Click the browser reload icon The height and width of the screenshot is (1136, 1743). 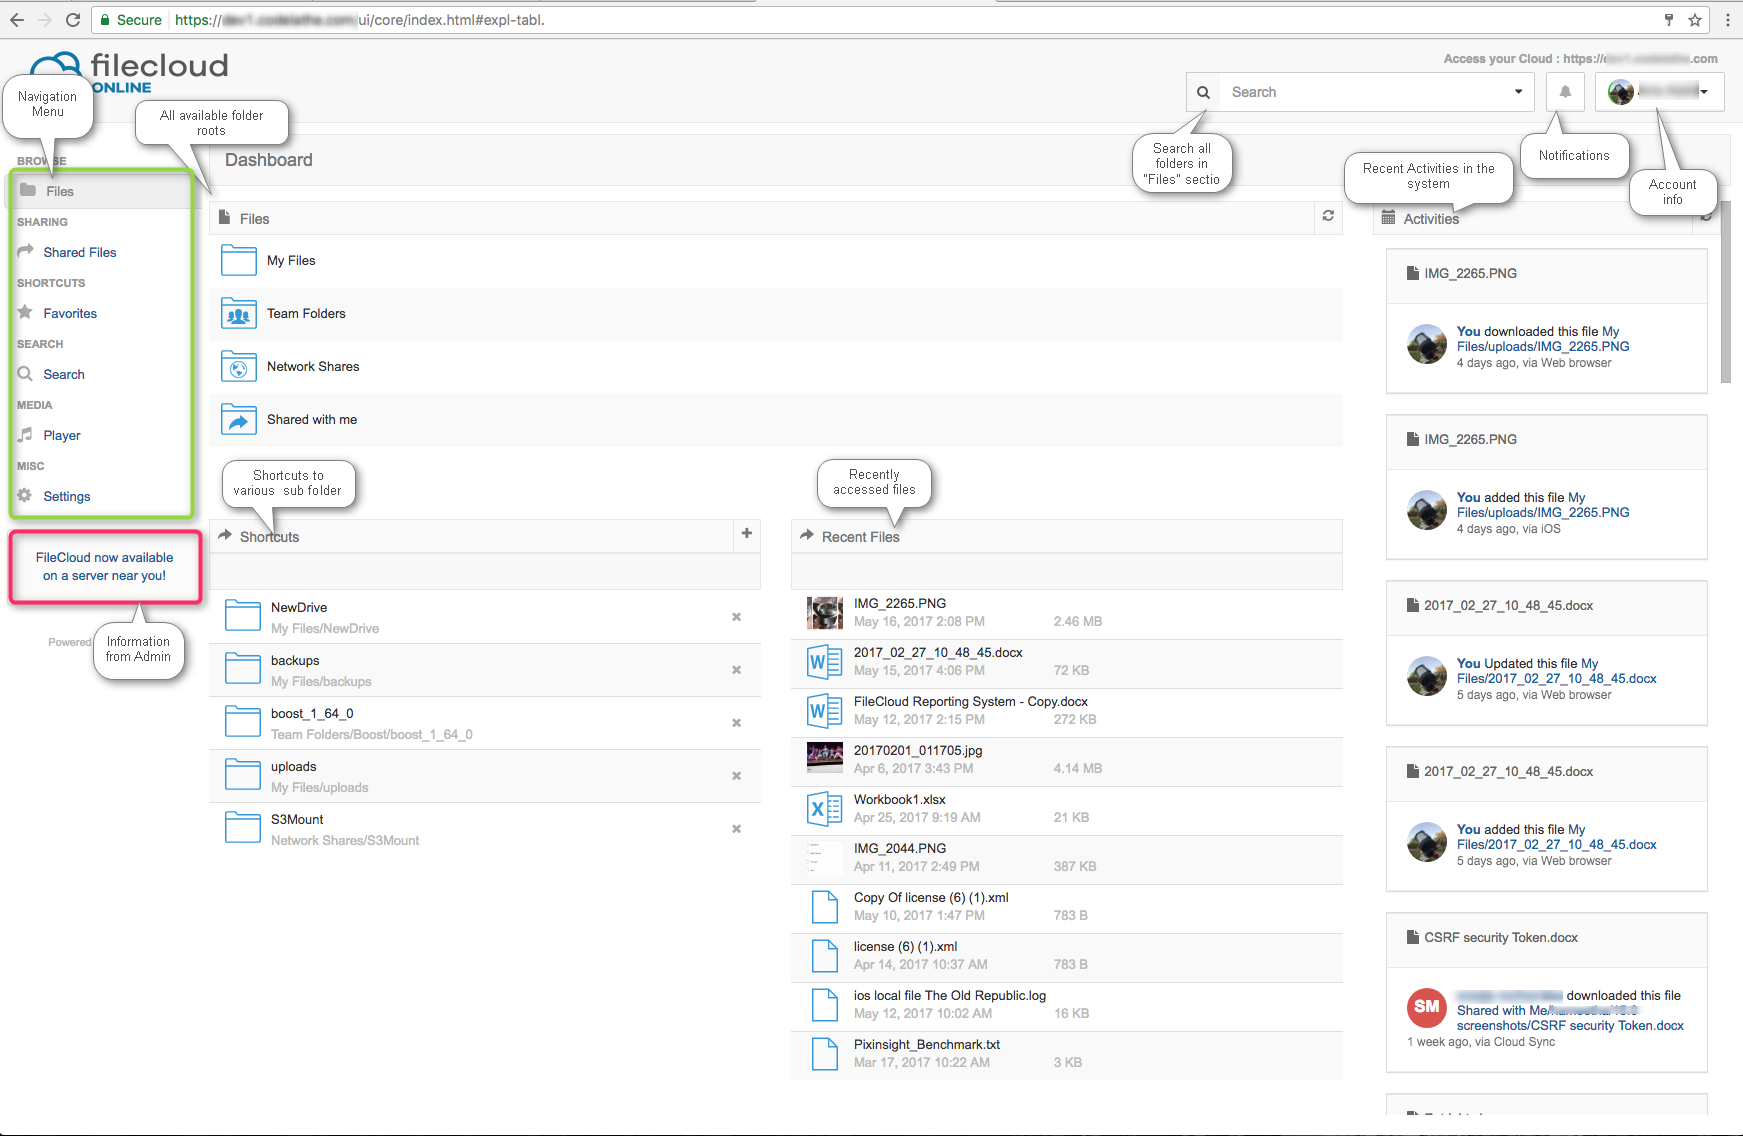[x=73, y=20]
